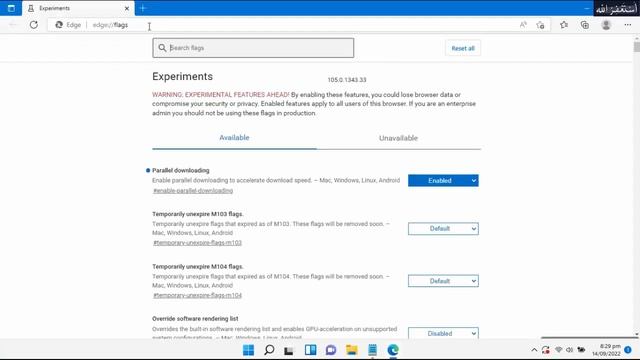640x360 pixels.
Task: Switch to the Available tab
Action: [x=234, y=138]
